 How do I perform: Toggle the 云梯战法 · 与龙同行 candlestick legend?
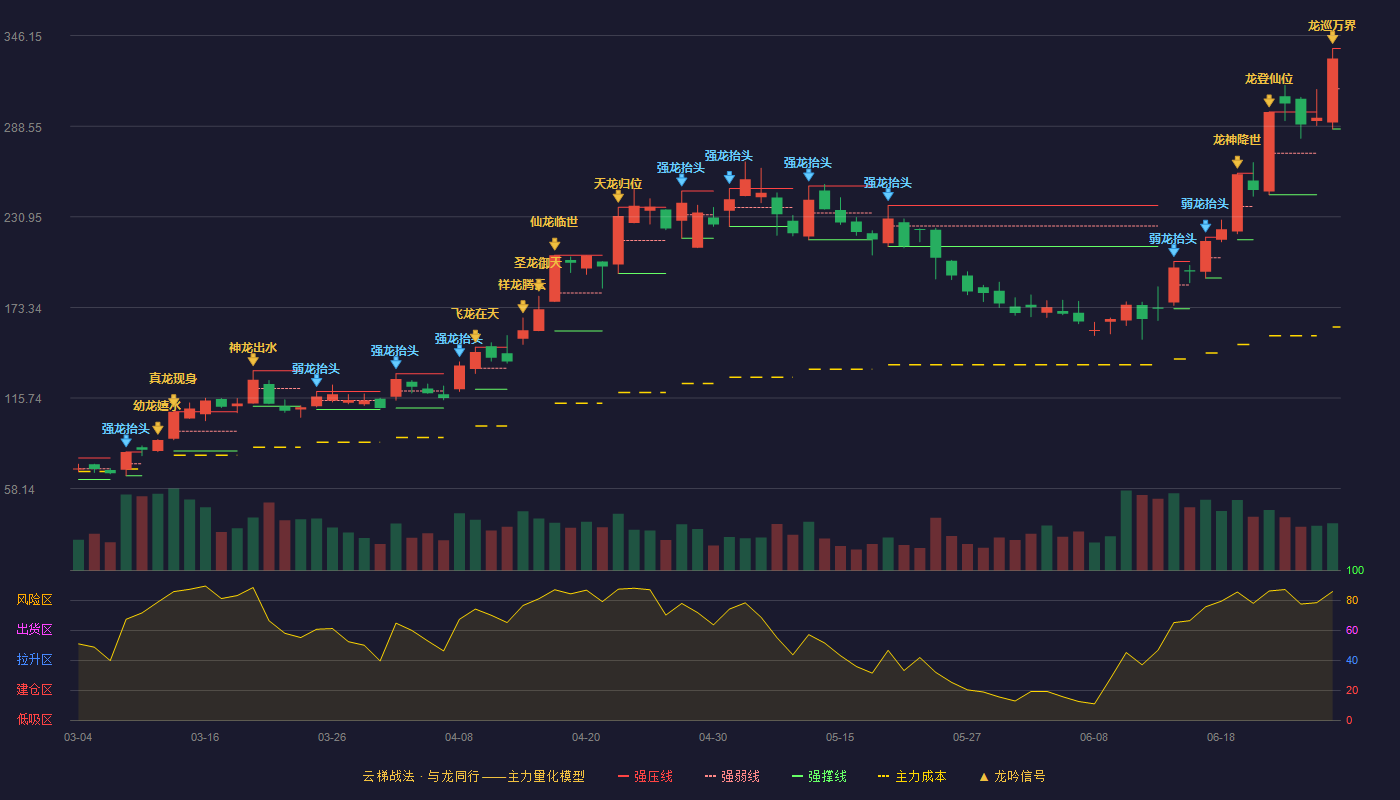tap(473, 776)
